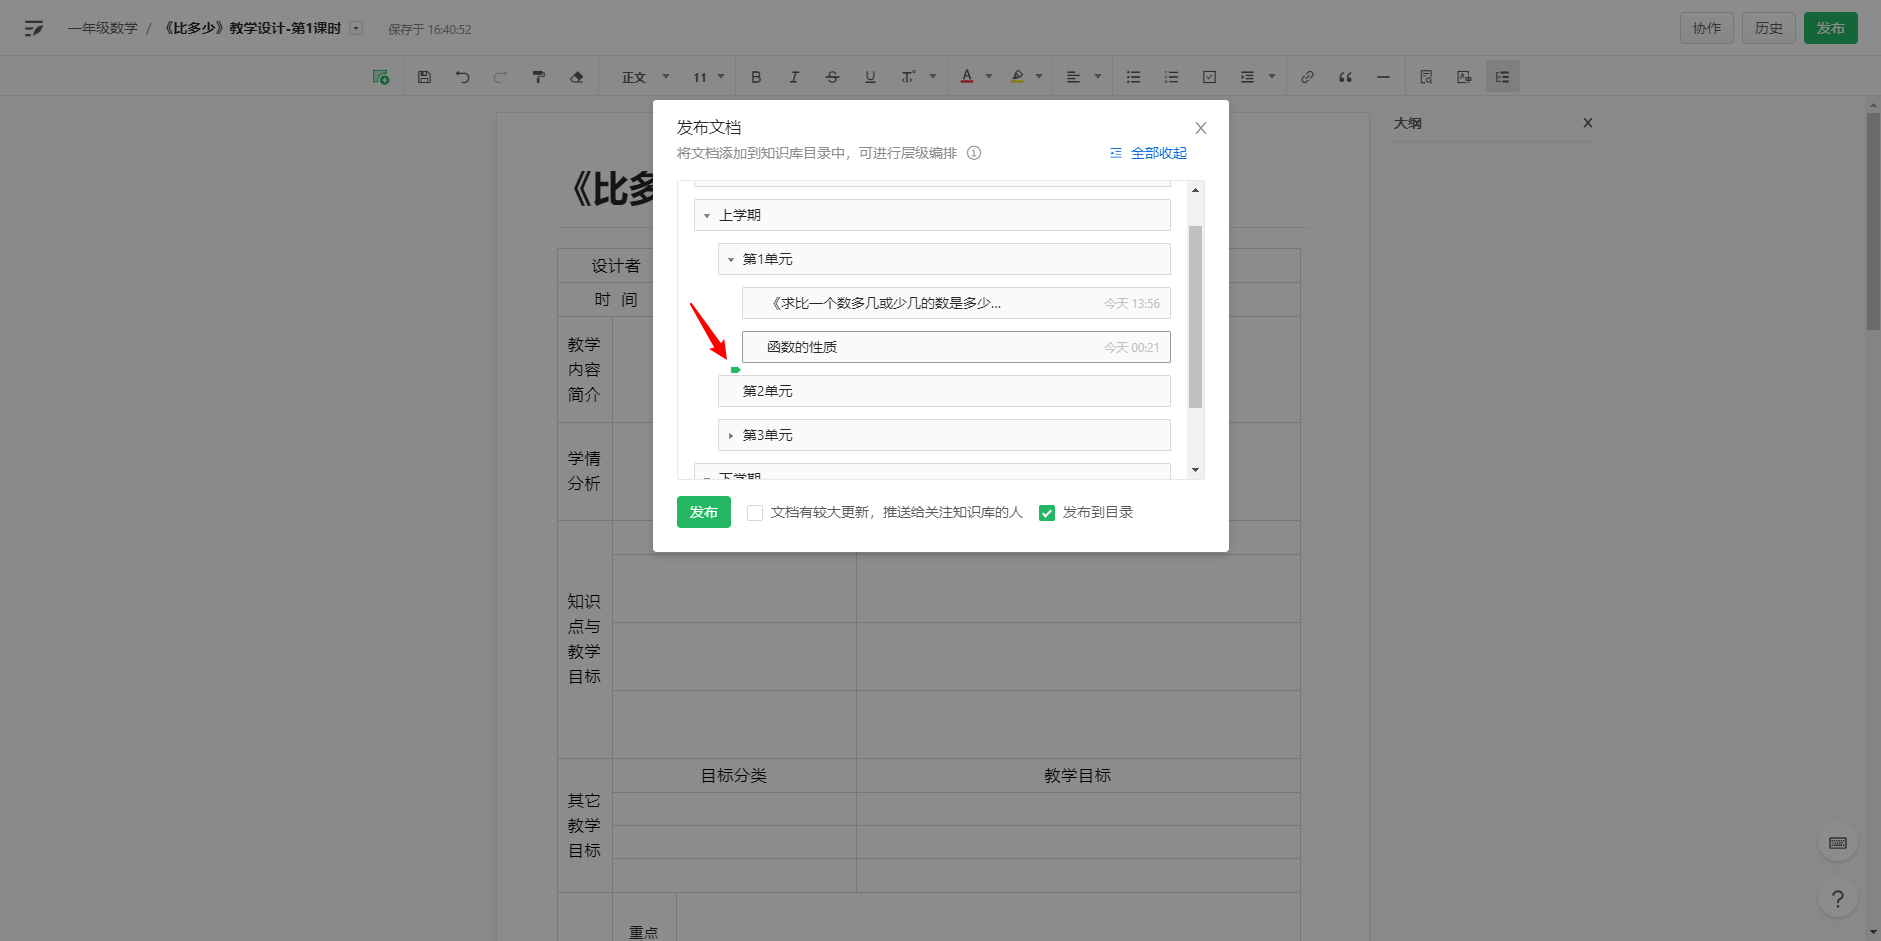Insert a block quote

[1345, 77]
